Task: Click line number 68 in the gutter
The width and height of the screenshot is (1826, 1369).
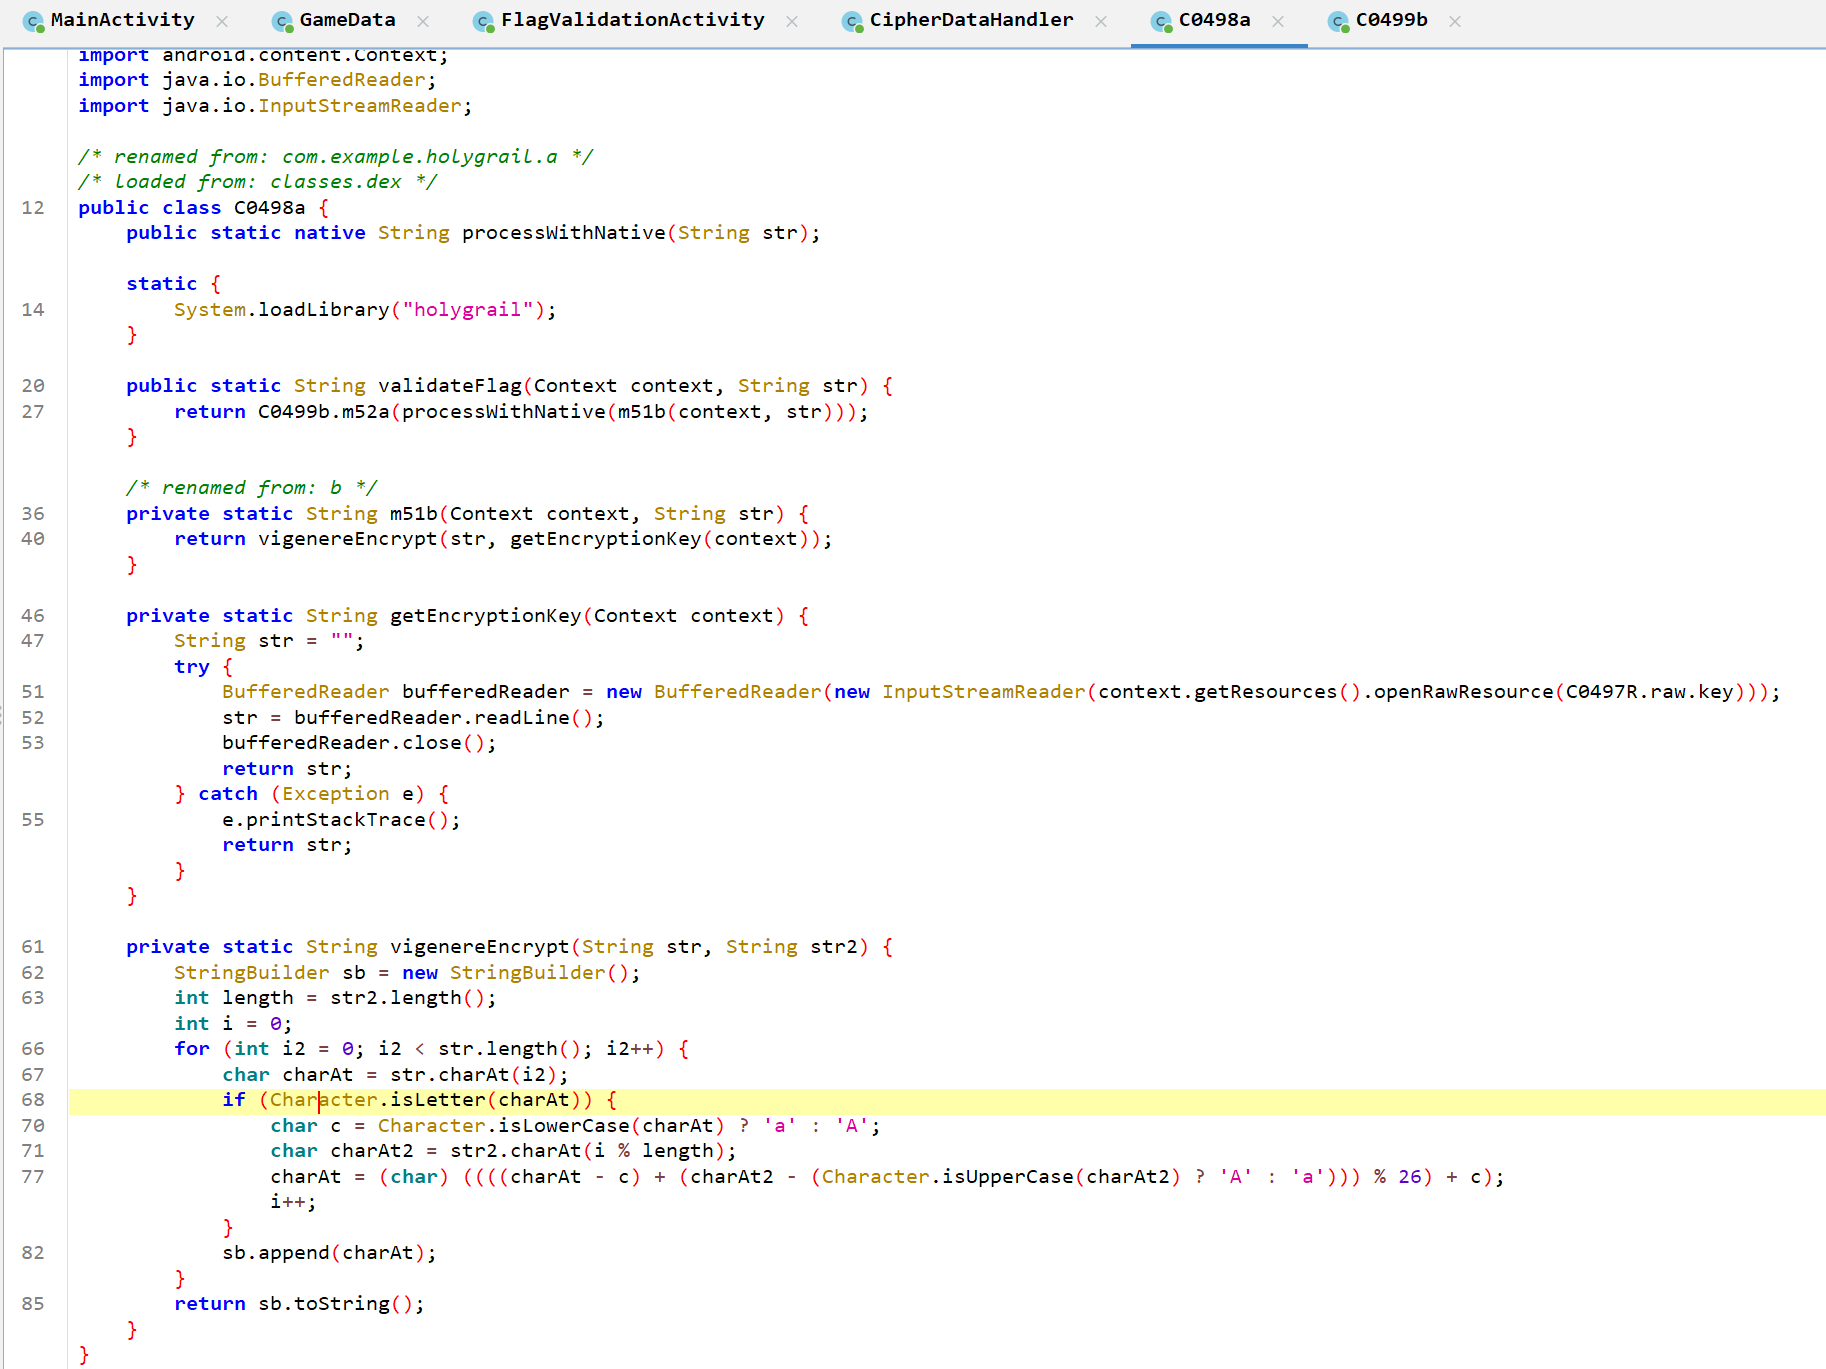Action: click(x=33, y=1099)
